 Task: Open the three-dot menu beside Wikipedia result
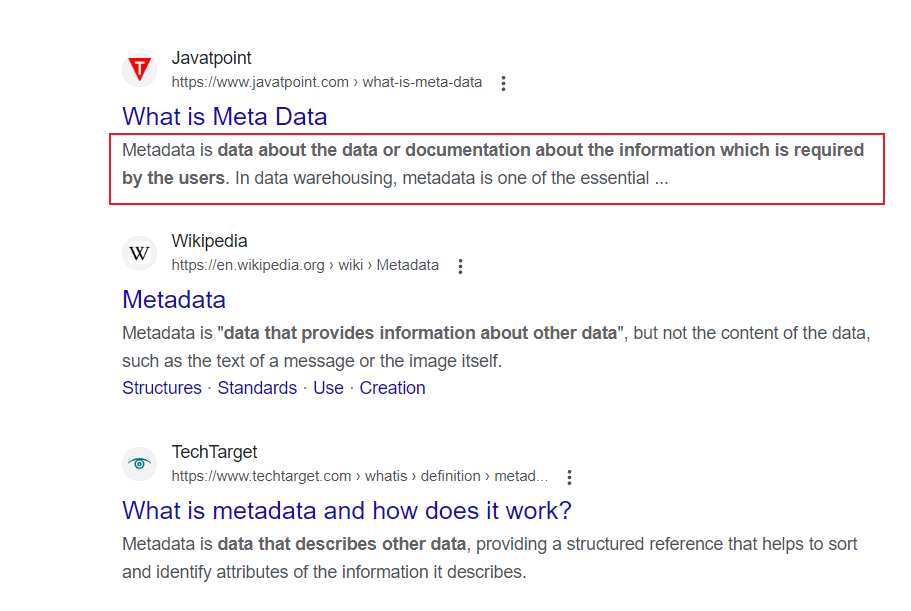click(x=460, y=266)
